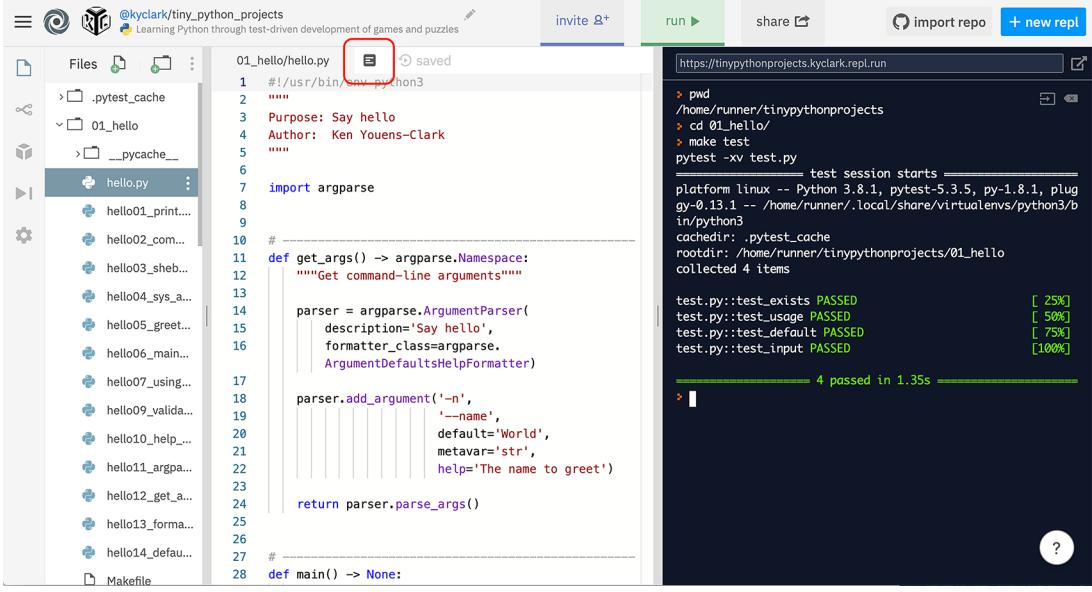Click the repl.run URL field
Viewport: 1092px width, 592px height.
click(868, 64)
